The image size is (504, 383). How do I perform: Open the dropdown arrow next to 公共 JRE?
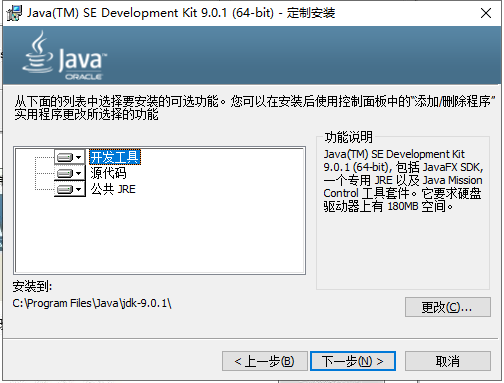click(79, 189)
